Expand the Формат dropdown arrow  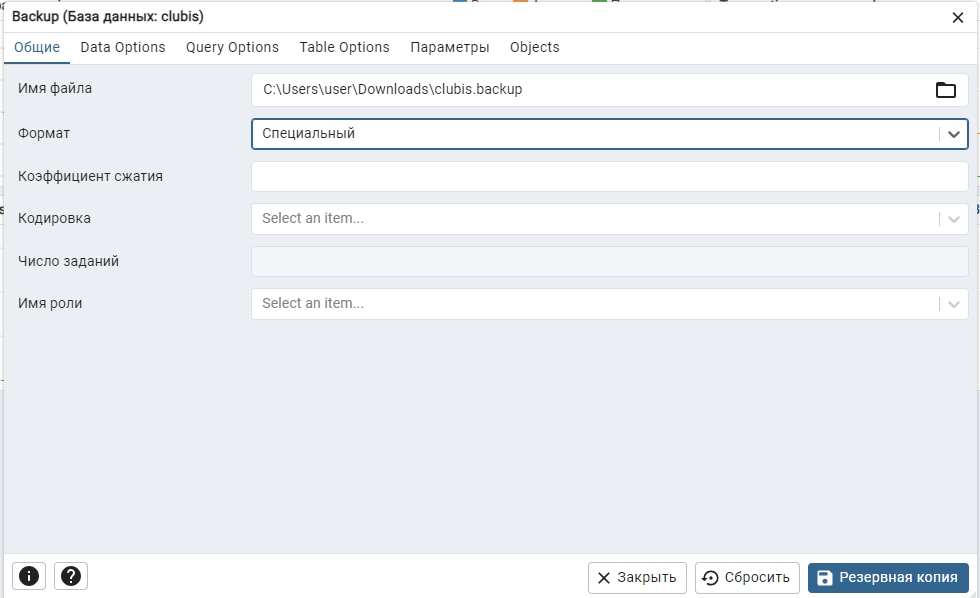(x=953, y=134)
